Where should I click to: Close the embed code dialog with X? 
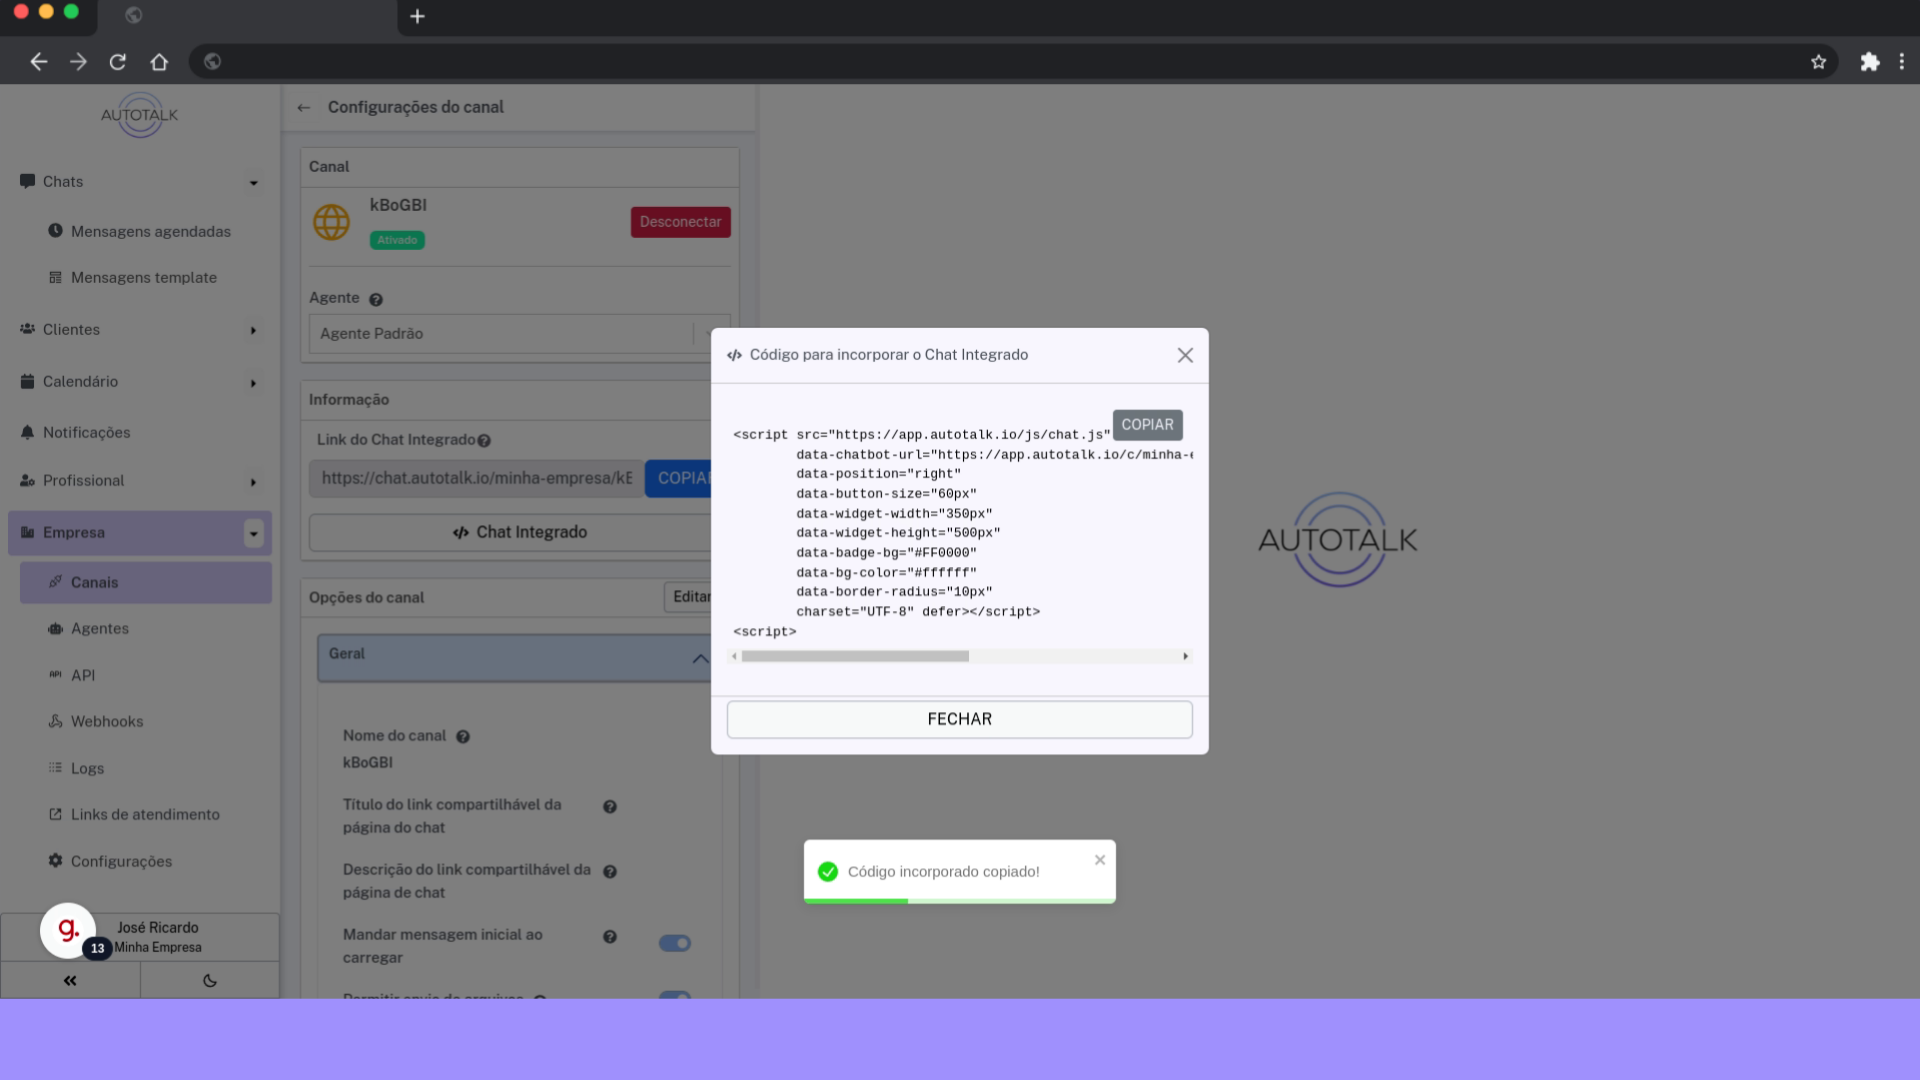pos(1185,355)
